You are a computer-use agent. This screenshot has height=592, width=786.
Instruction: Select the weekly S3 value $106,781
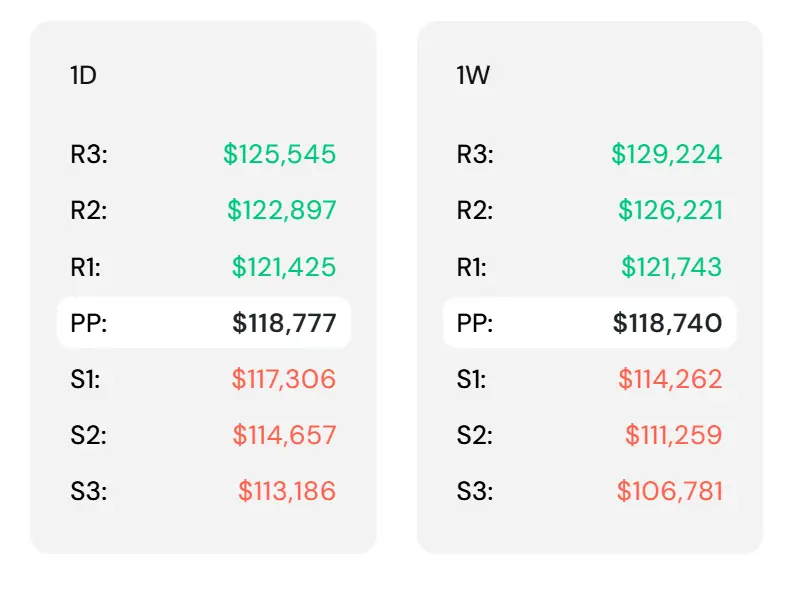tap(670, 491)
